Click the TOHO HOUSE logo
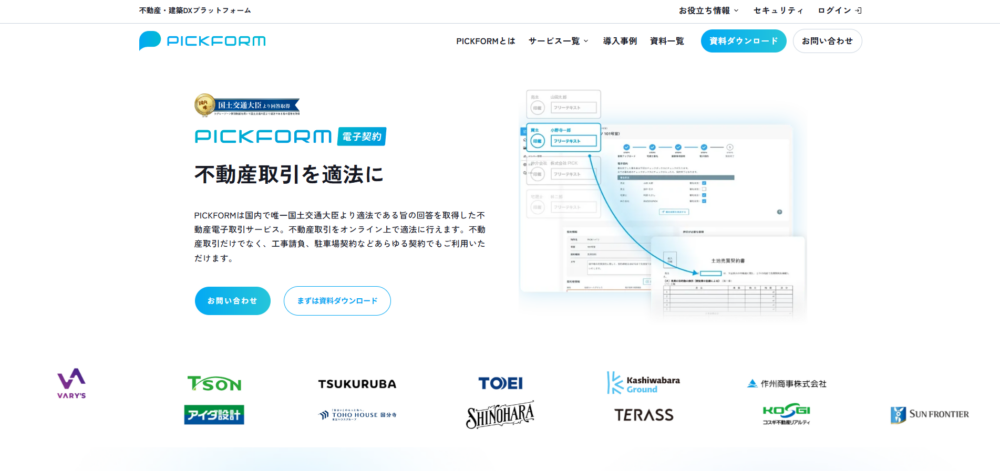 [x=357, y=415]
